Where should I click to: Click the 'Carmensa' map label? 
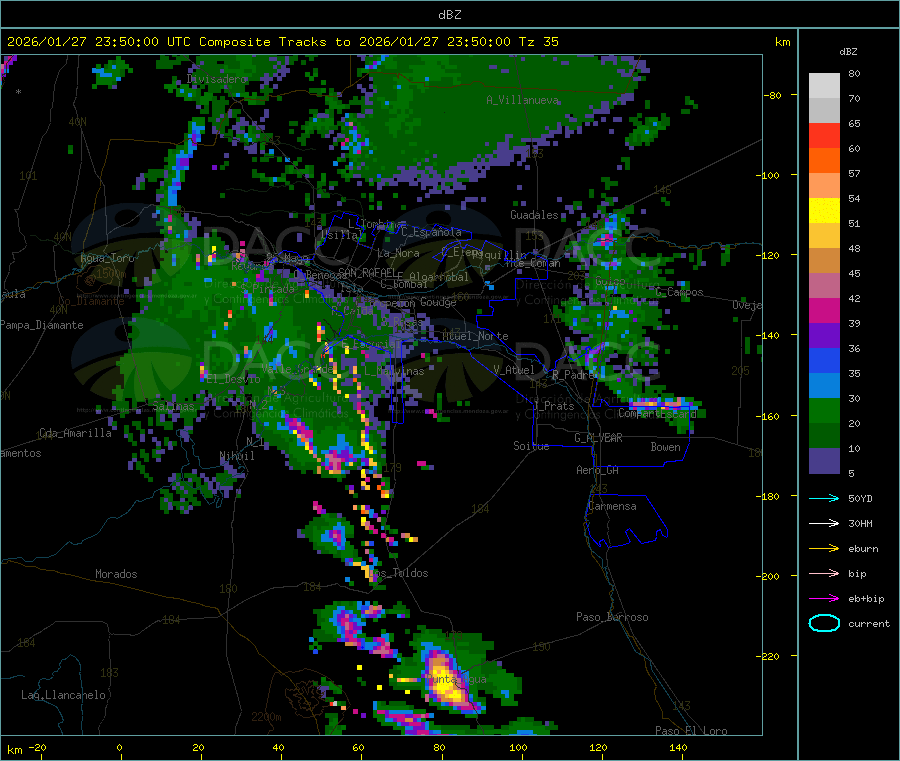pyautogui.click(x=612, y=506)
